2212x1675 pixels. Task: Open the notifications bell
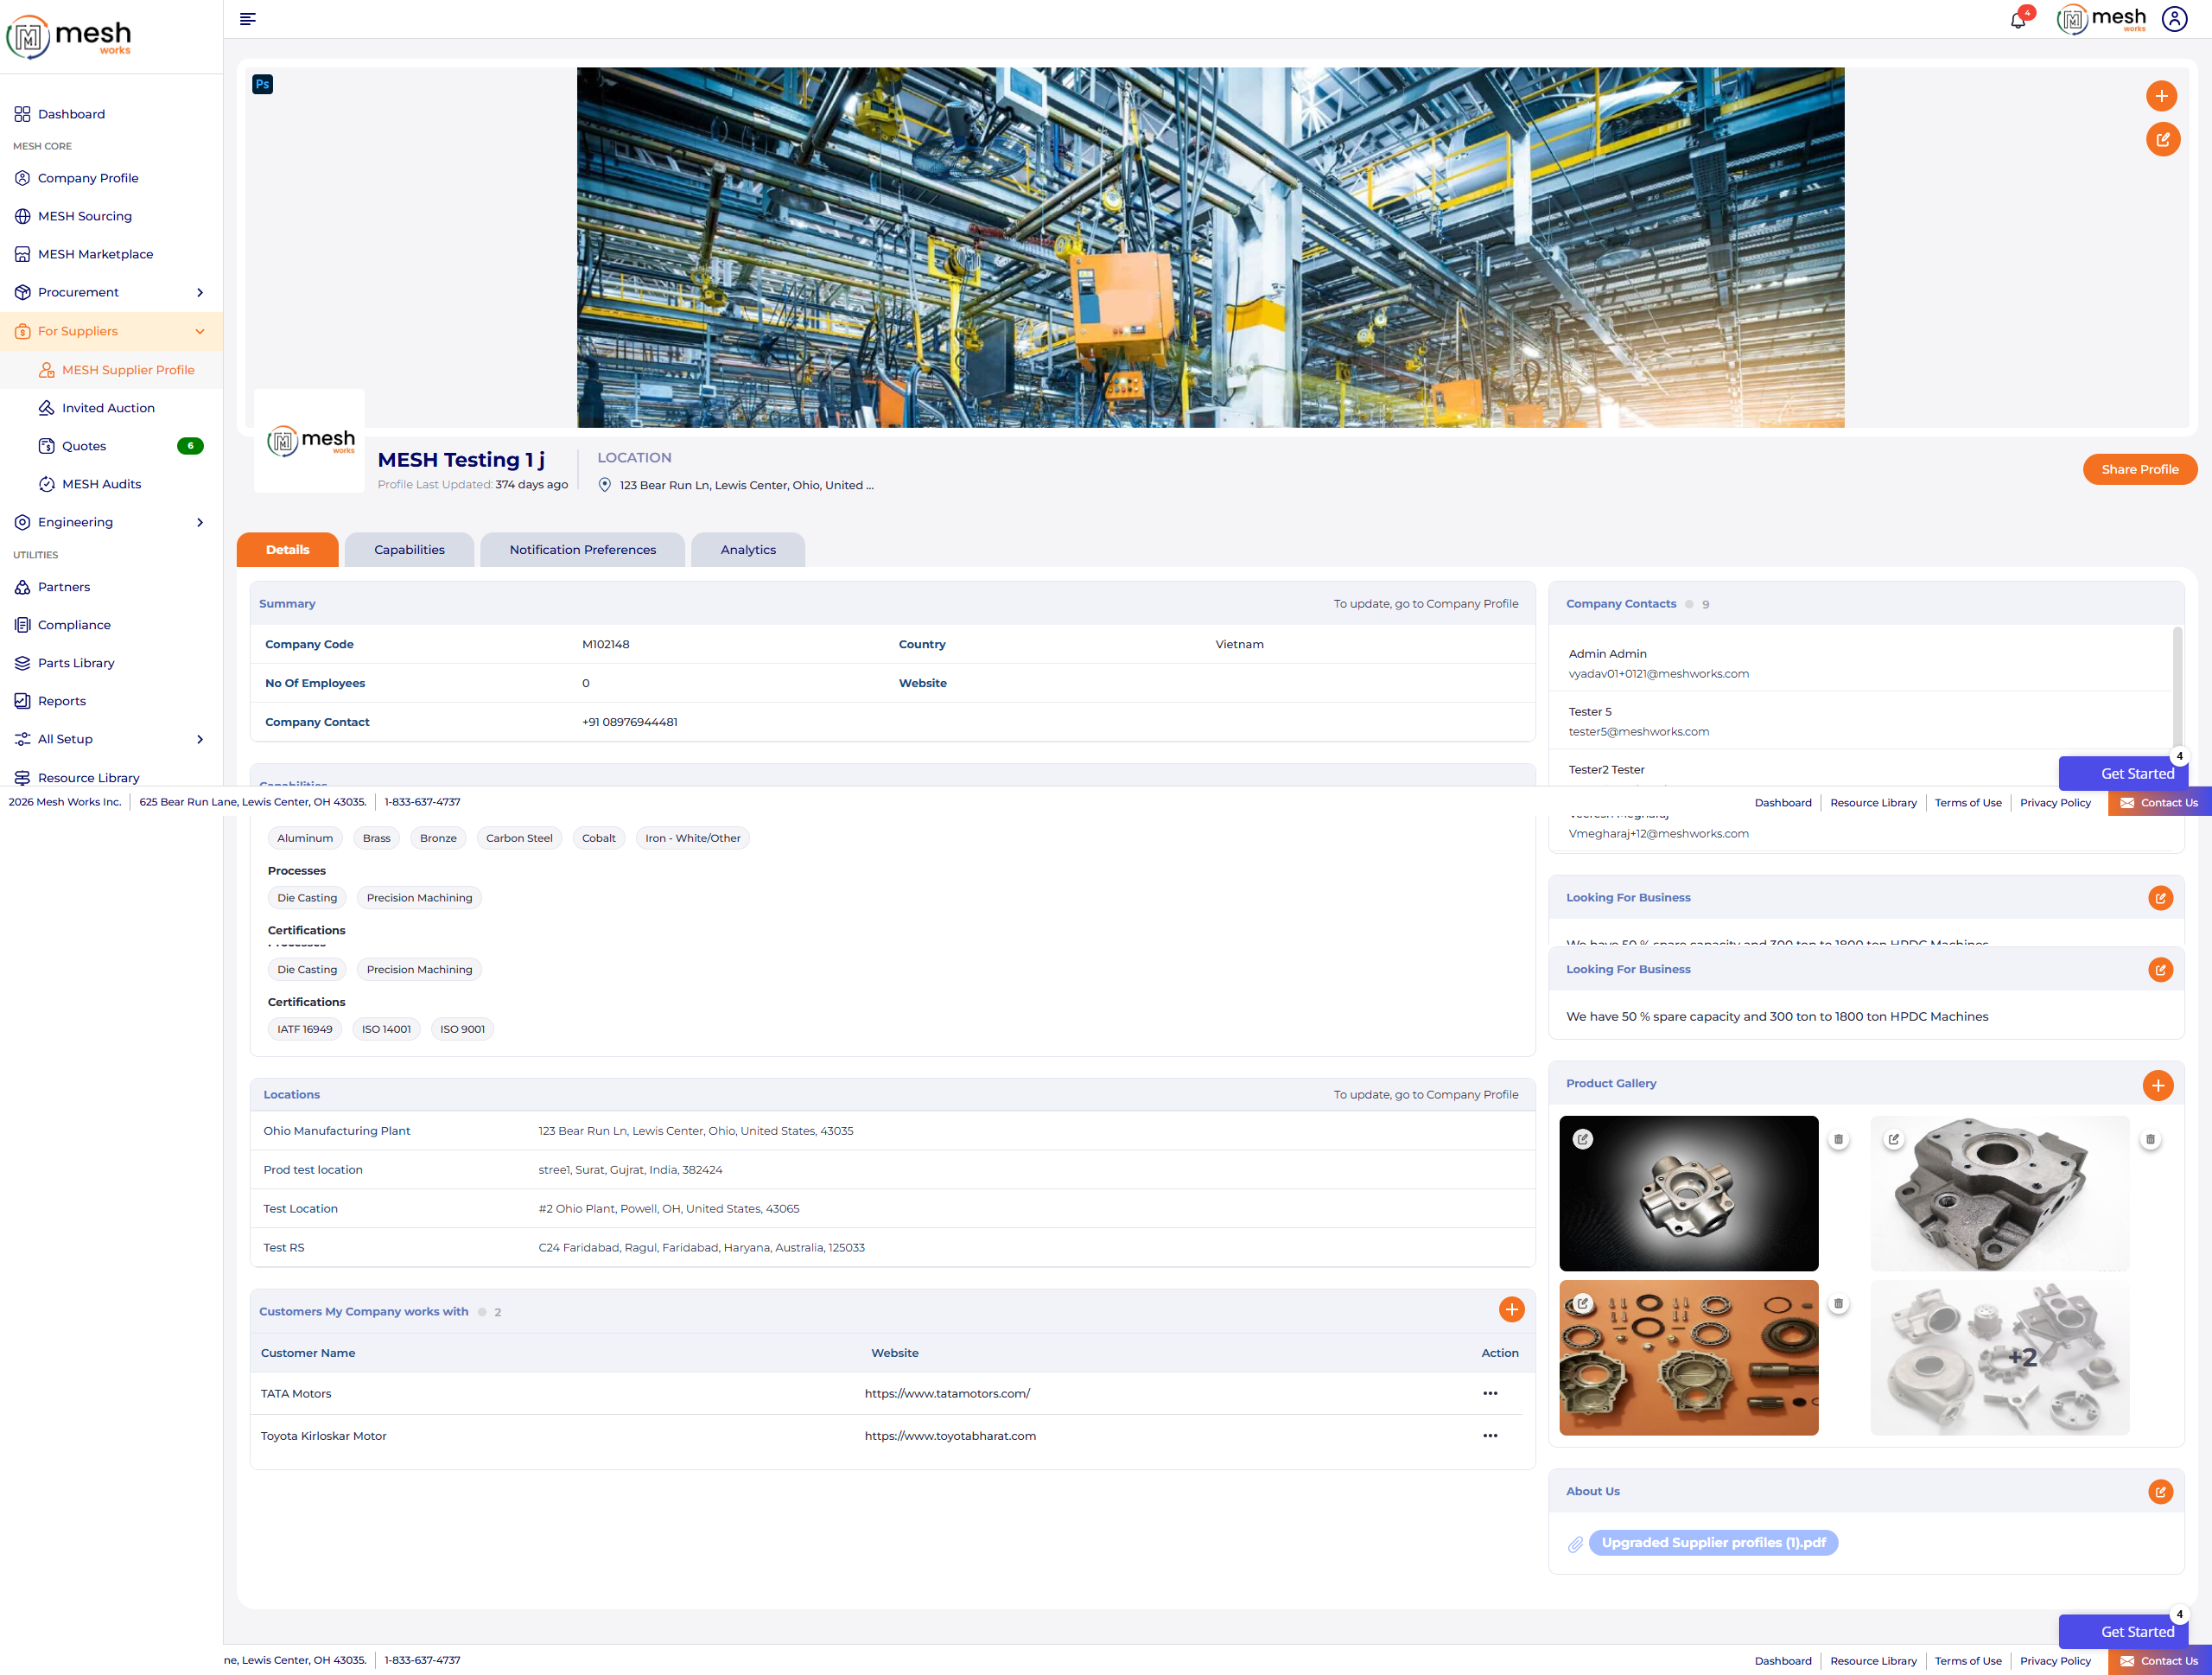pos(2018,20)
